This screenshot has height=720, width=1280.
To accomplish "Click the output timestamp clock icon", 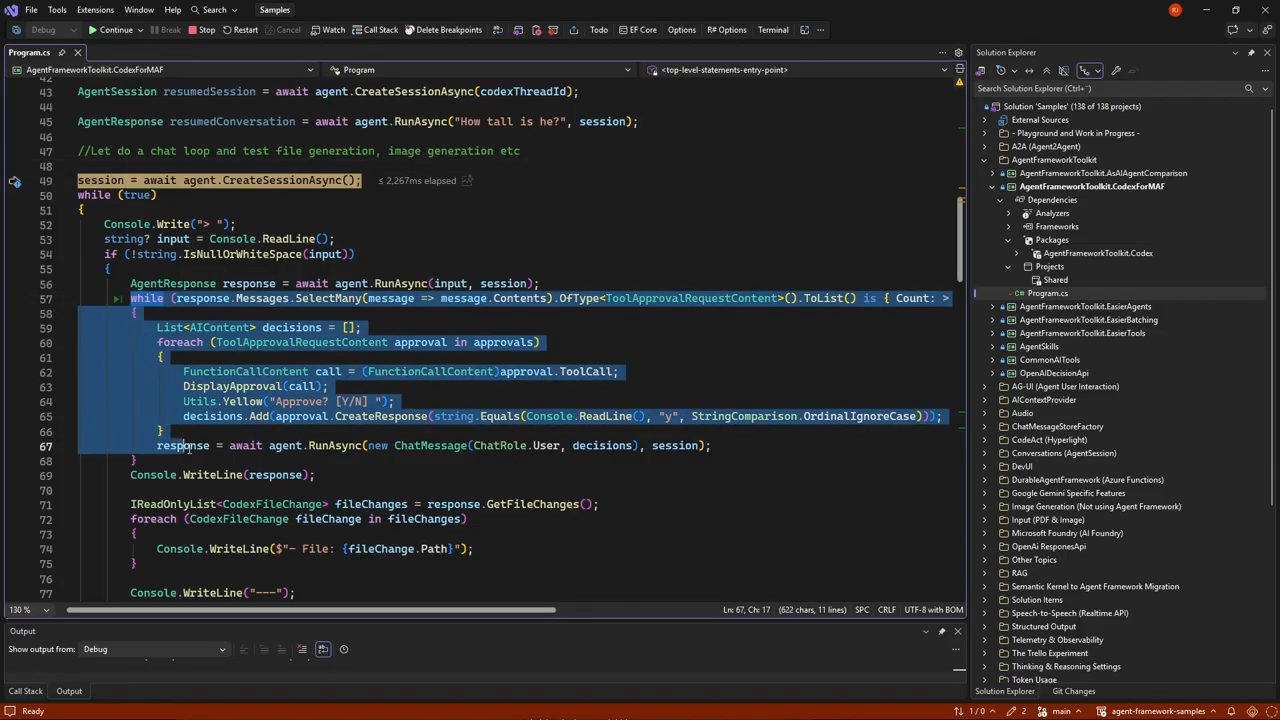I will click(344, 649).
